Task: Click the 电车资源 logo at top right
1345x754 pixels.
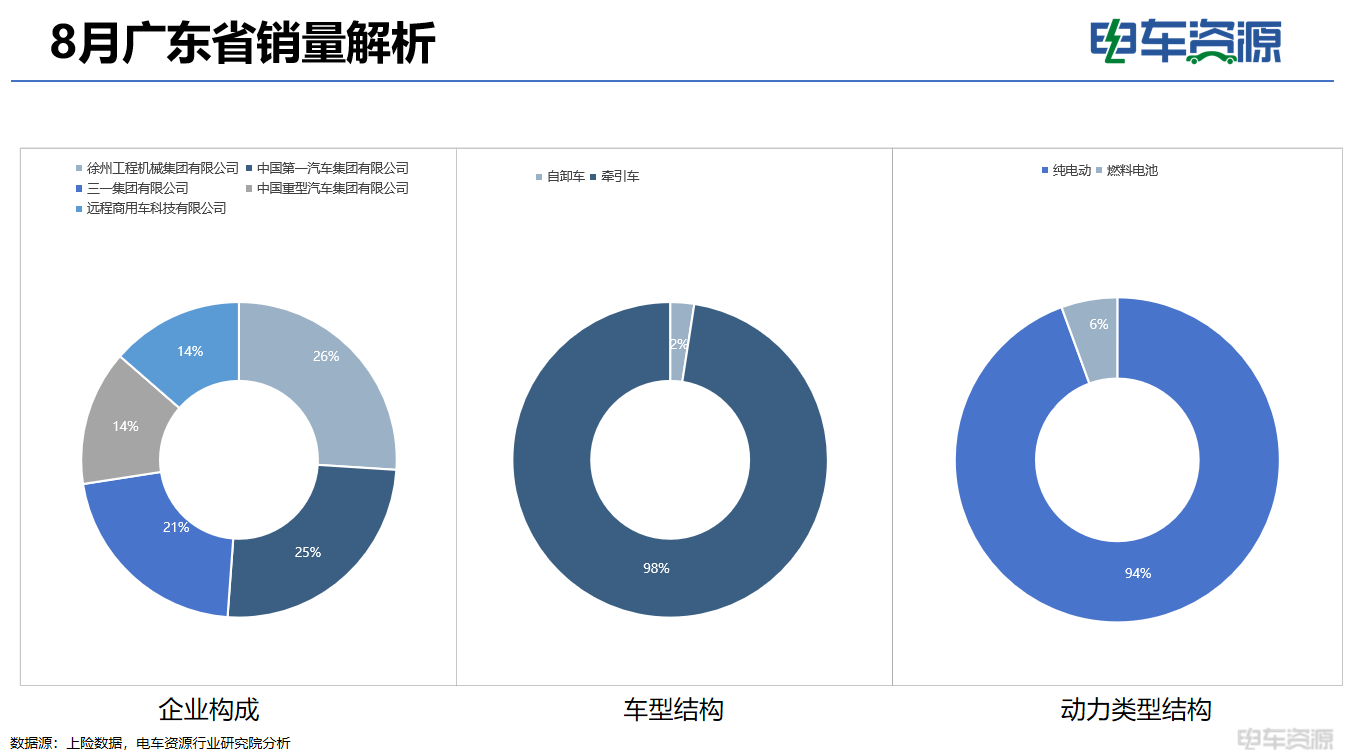Action: pos(1185,42)
